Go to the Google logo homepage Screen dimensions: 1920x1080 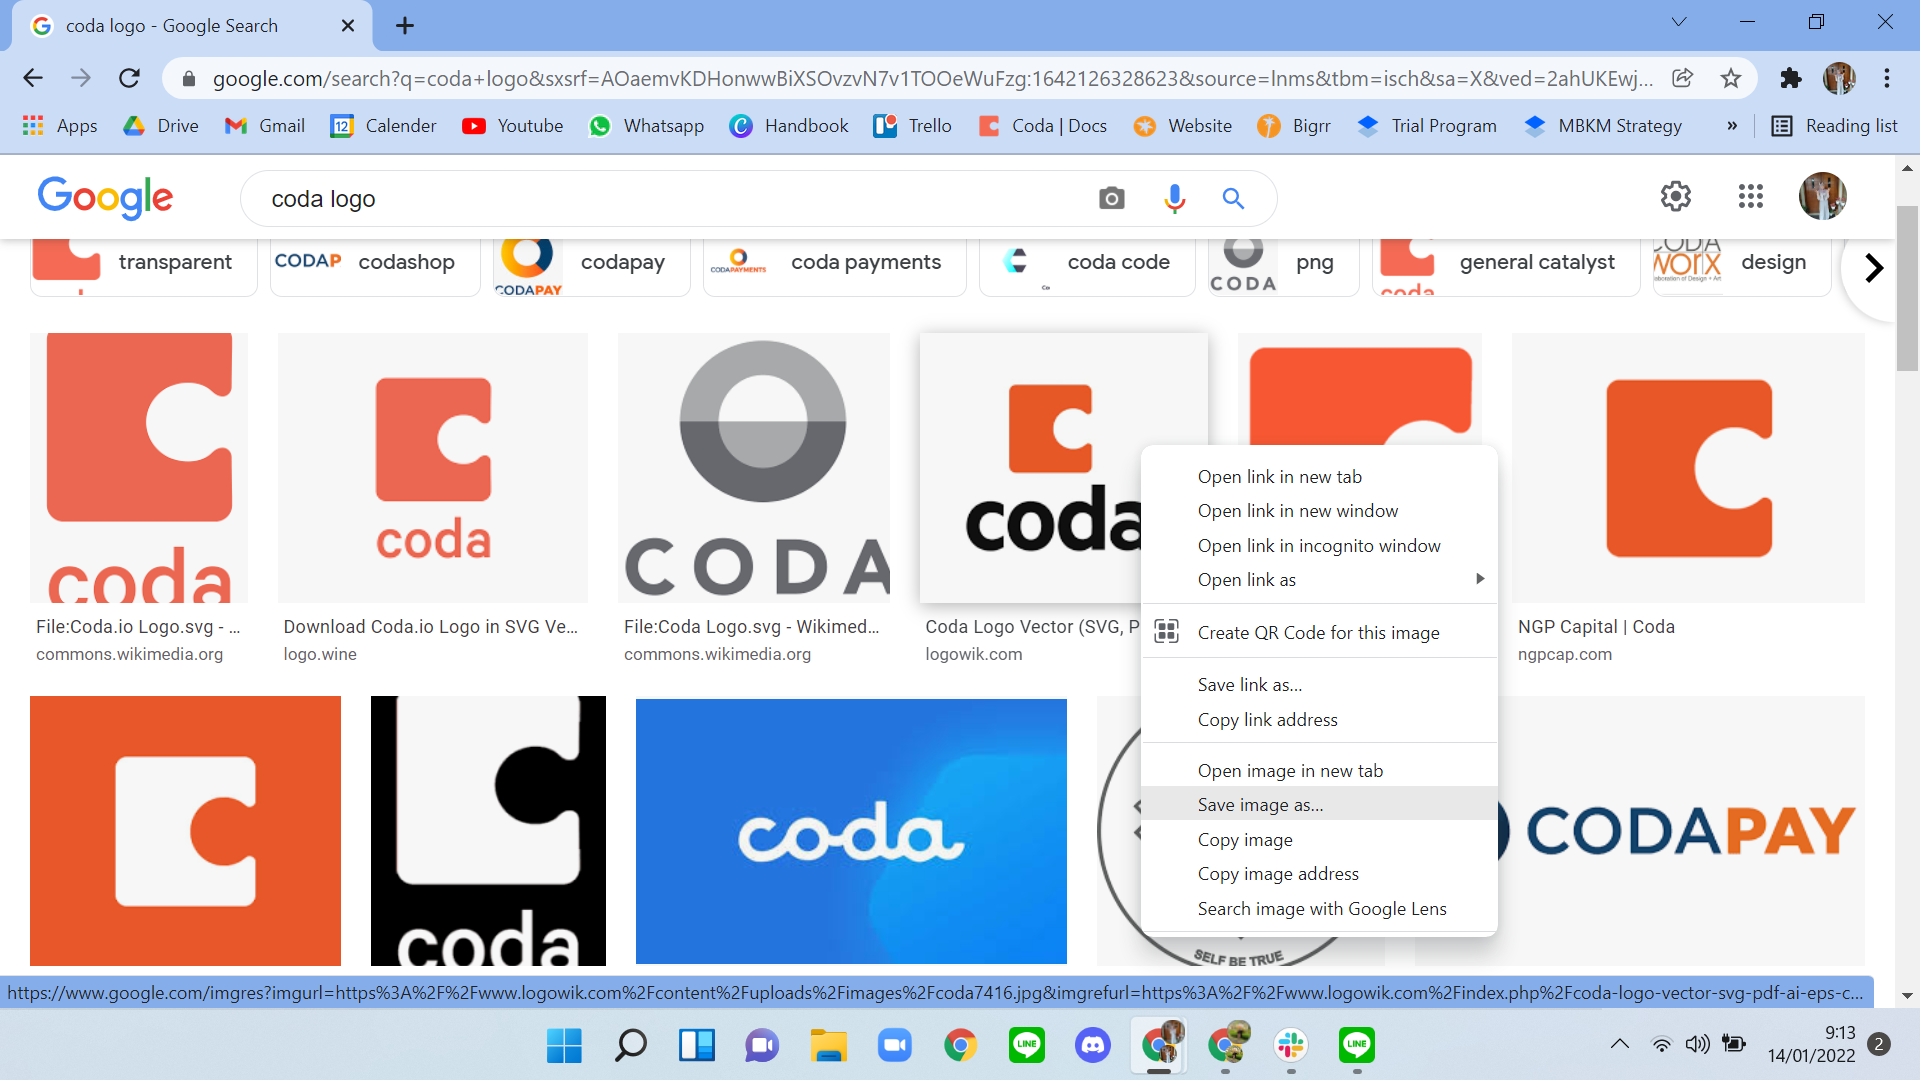[x=105, y=197]
